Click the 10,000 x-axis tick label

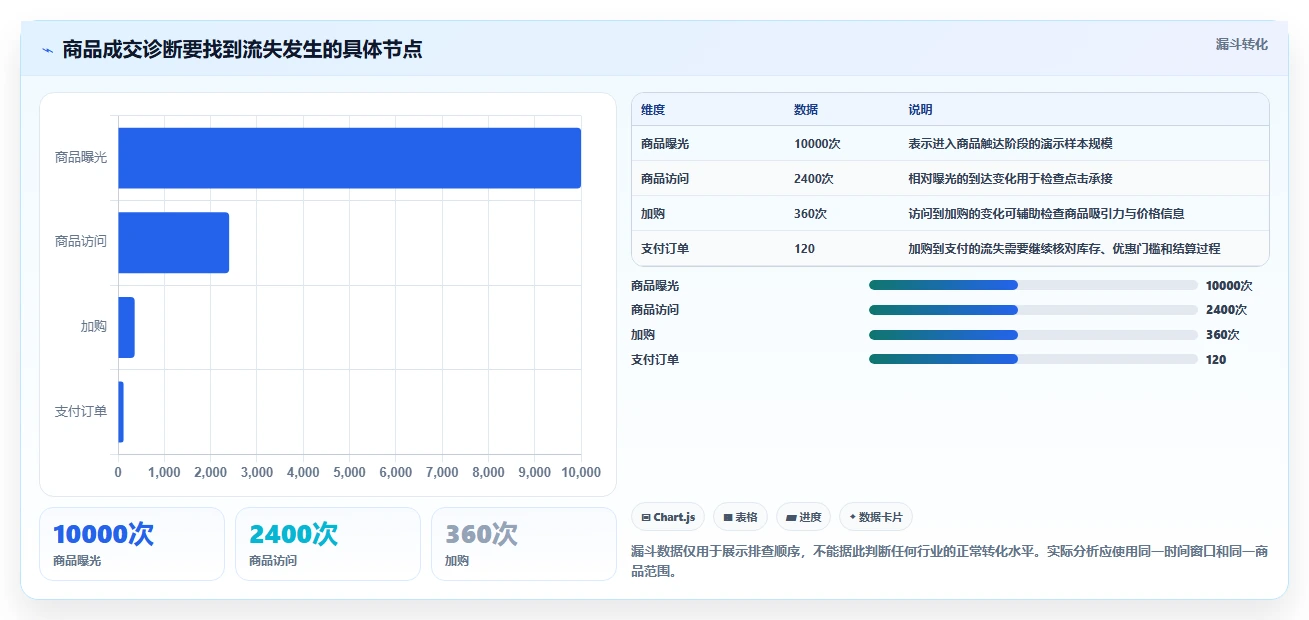coord(582,472)
